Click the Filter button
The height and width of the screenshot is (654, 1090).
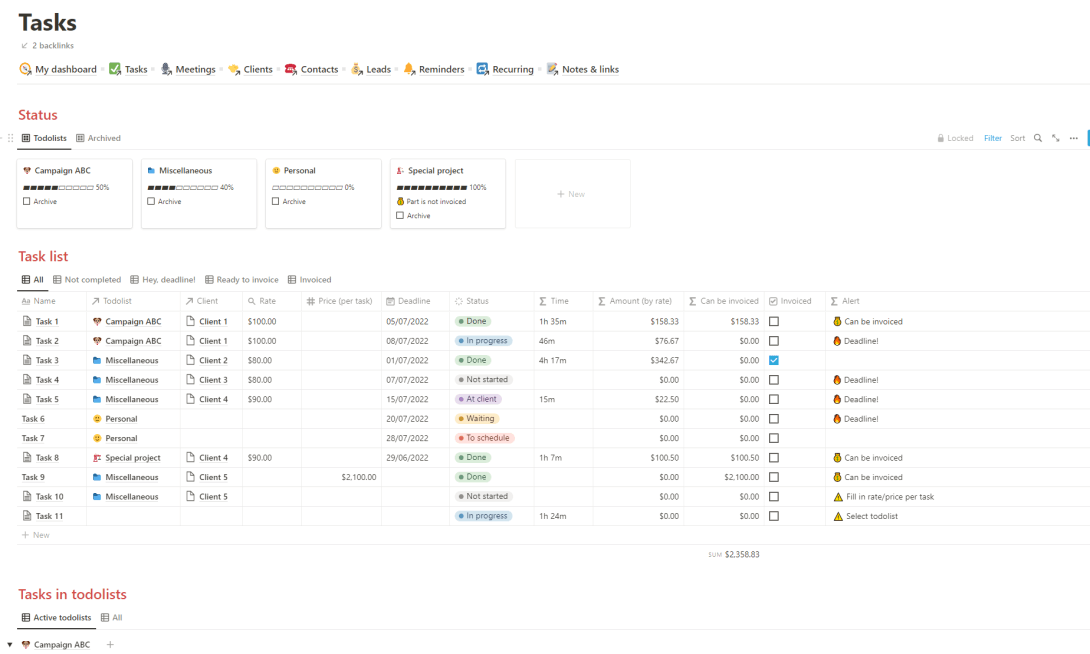pos(993,138)
